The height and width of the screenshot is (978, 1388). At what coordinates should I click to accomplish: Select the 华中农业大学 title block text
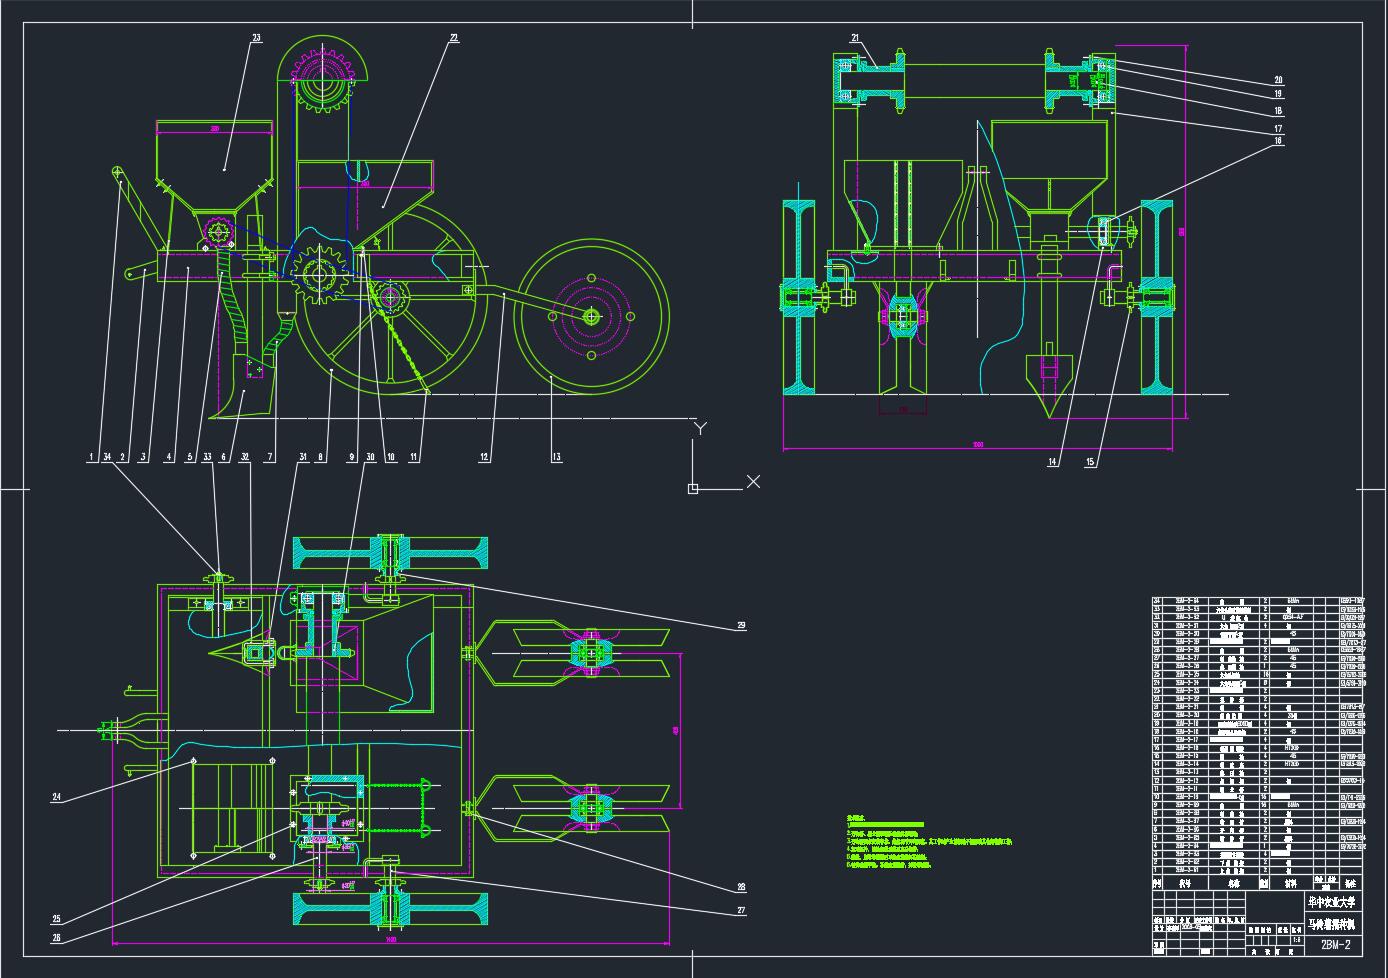tap(1335, 901)
